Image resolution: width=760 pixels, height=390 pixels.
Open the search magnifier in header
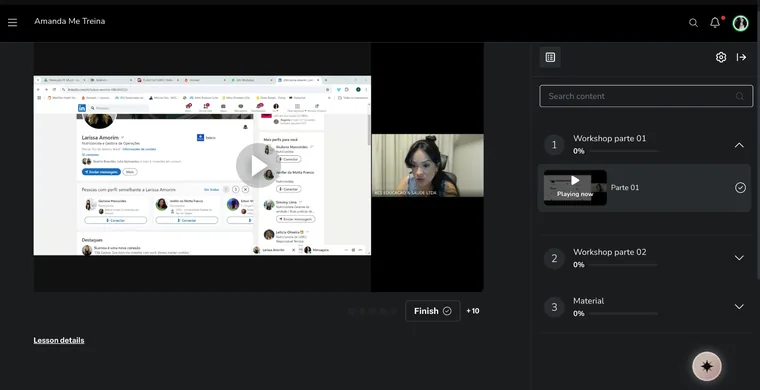(693, 23)
